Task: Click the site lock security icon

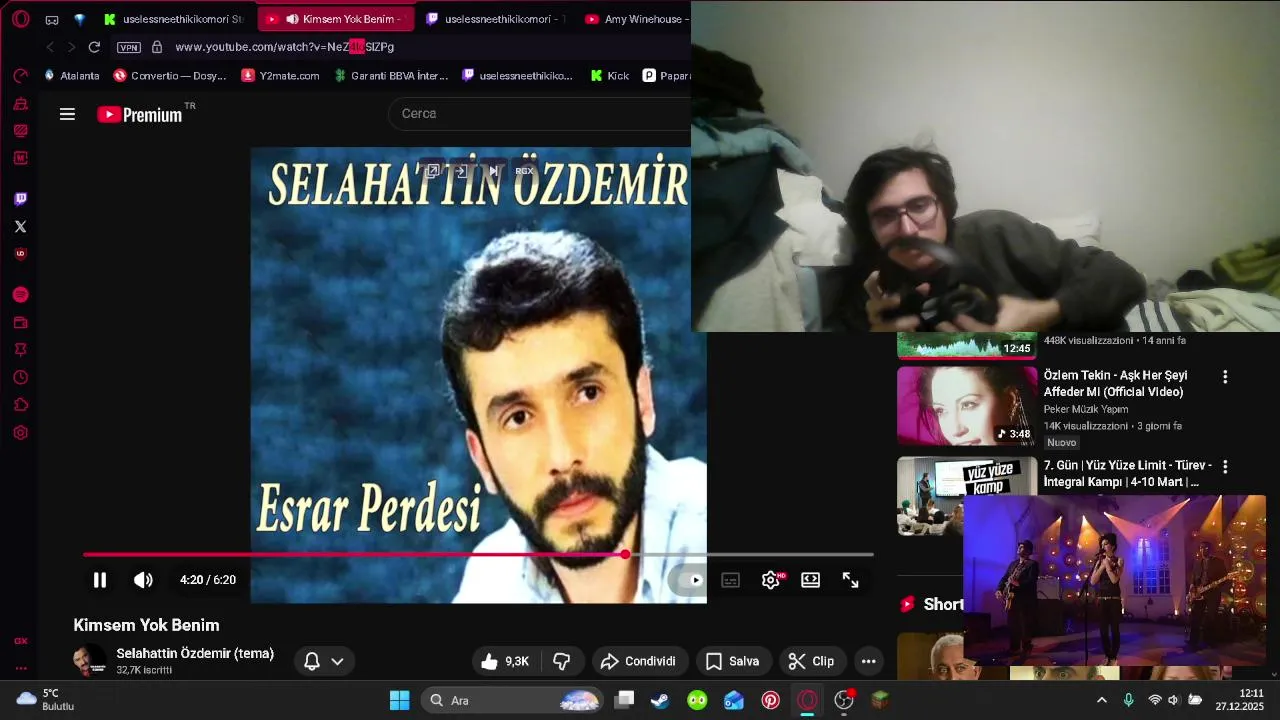Action: (x=156, y=47)
